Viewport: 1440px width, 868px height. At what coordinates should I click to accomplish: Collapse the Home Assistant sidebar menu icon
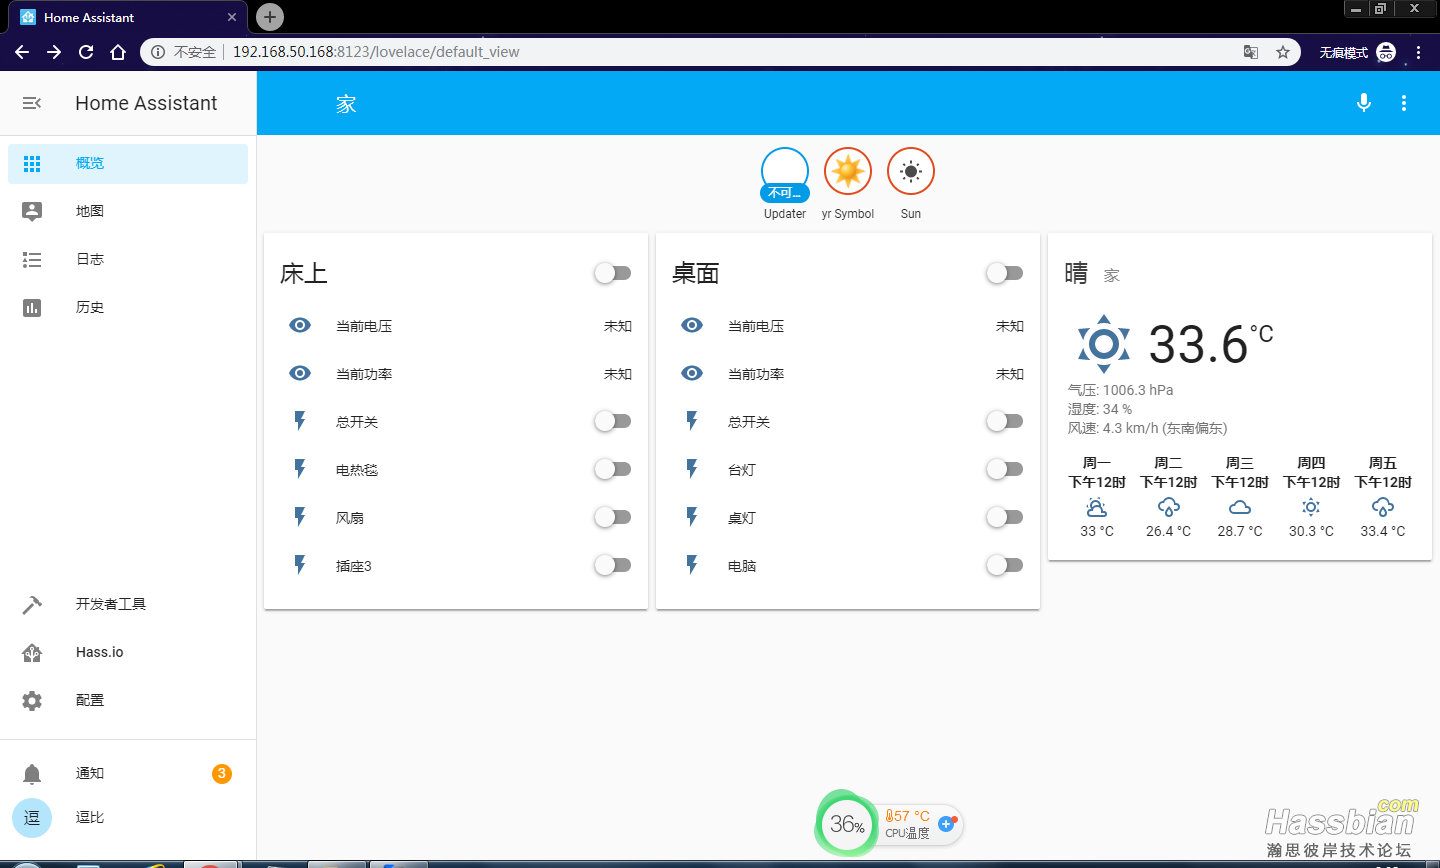32,103
